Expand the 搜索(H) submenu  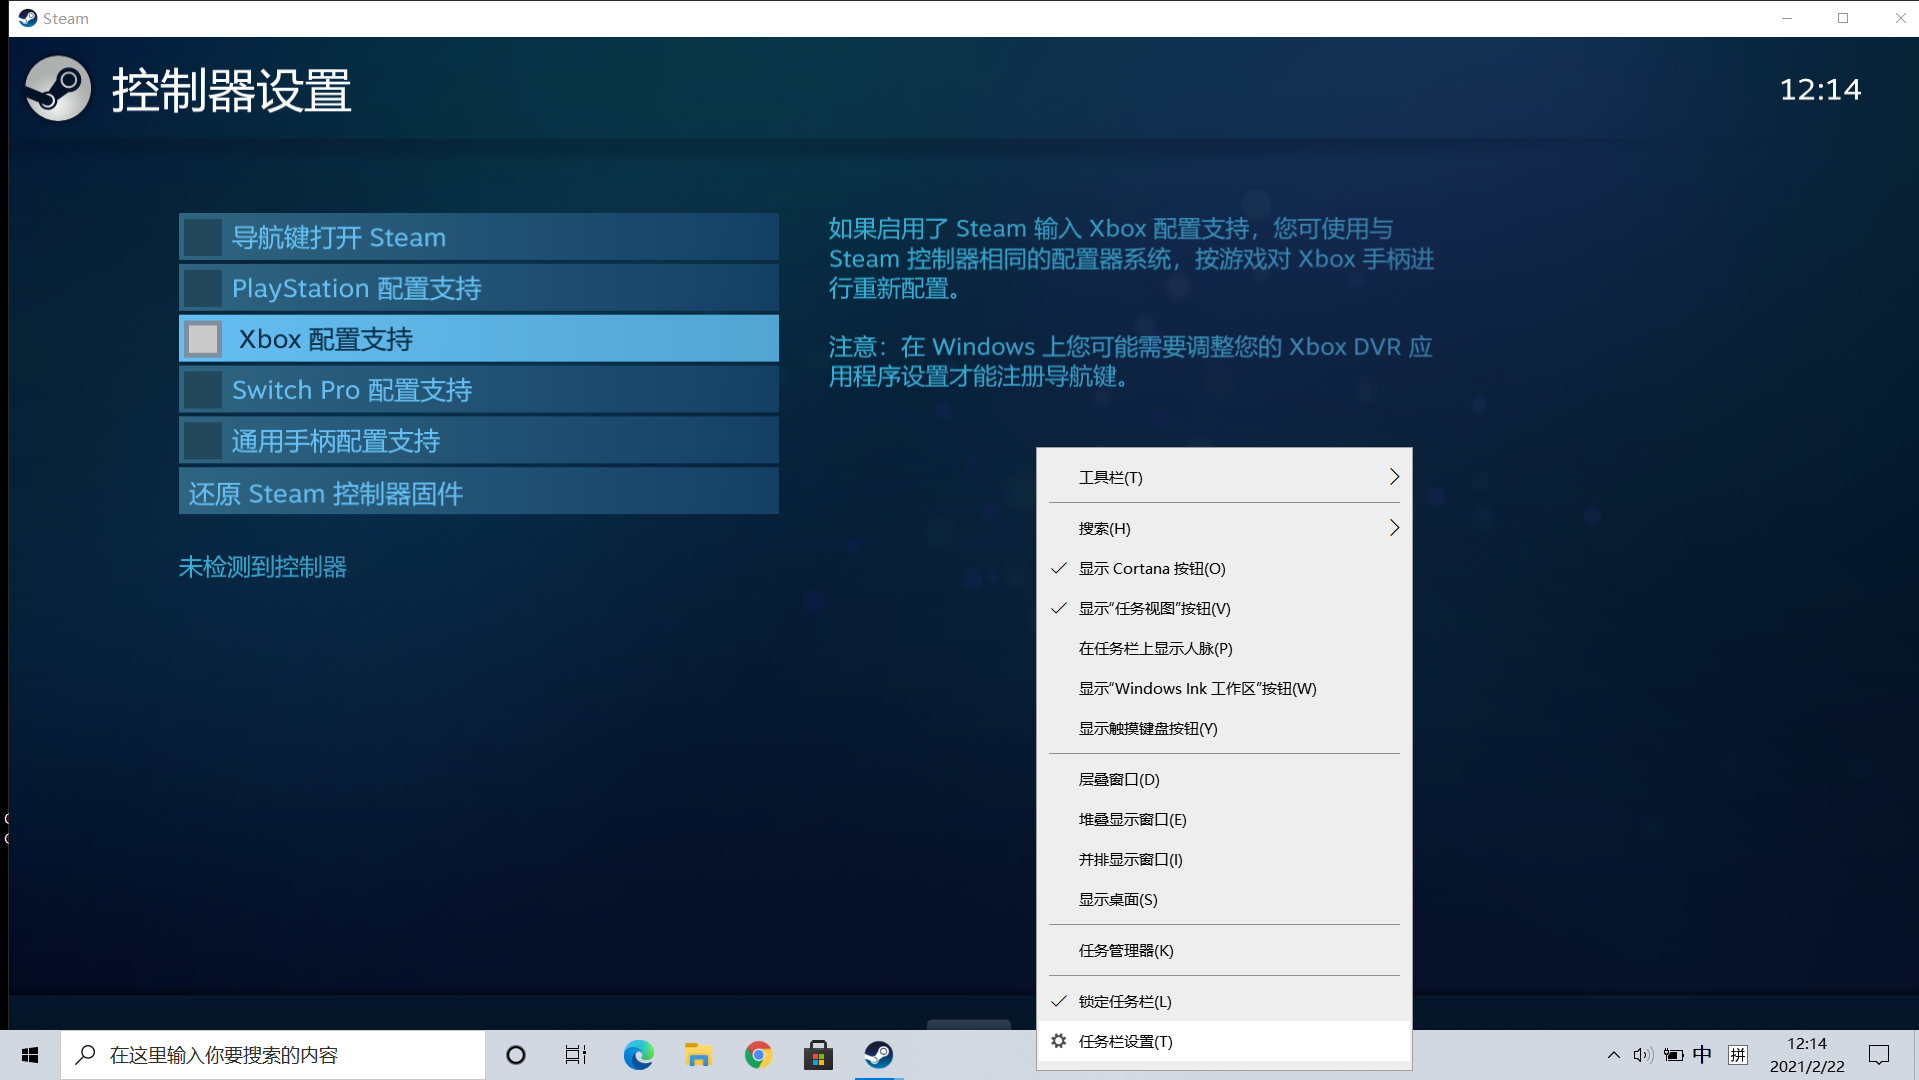1224,528
